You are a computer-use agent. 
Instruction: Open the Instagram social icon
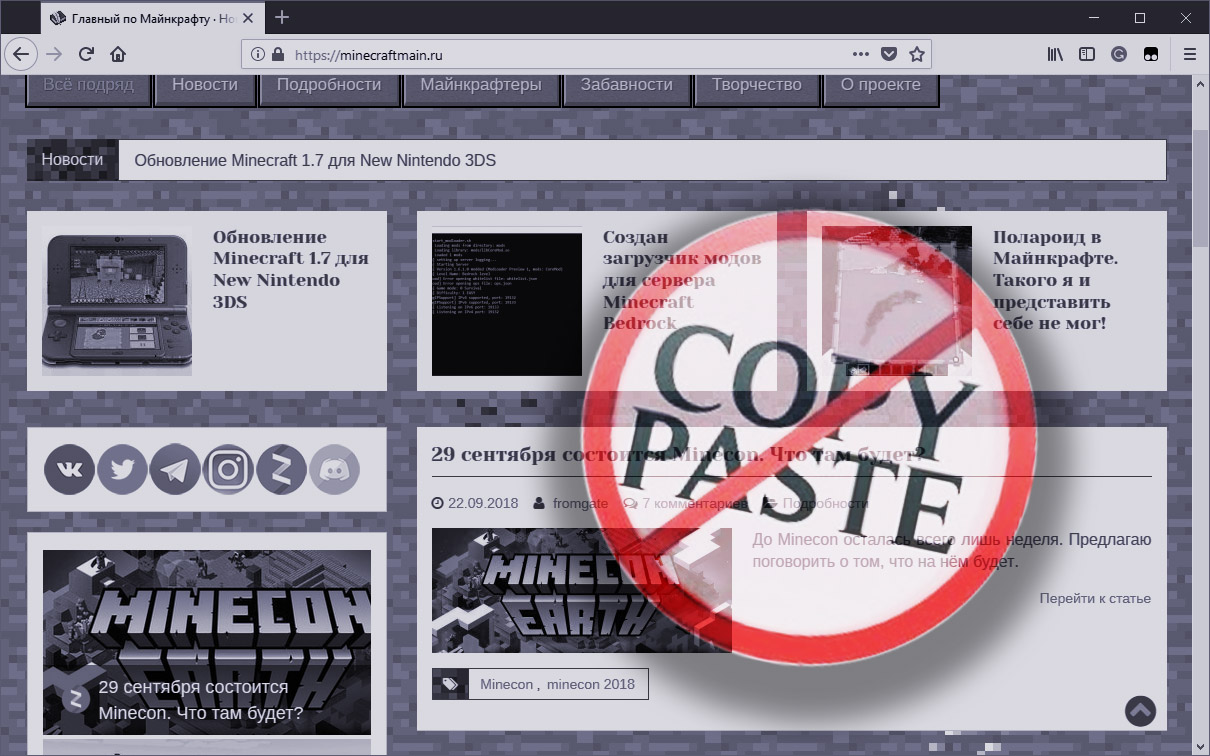point(228,470)
